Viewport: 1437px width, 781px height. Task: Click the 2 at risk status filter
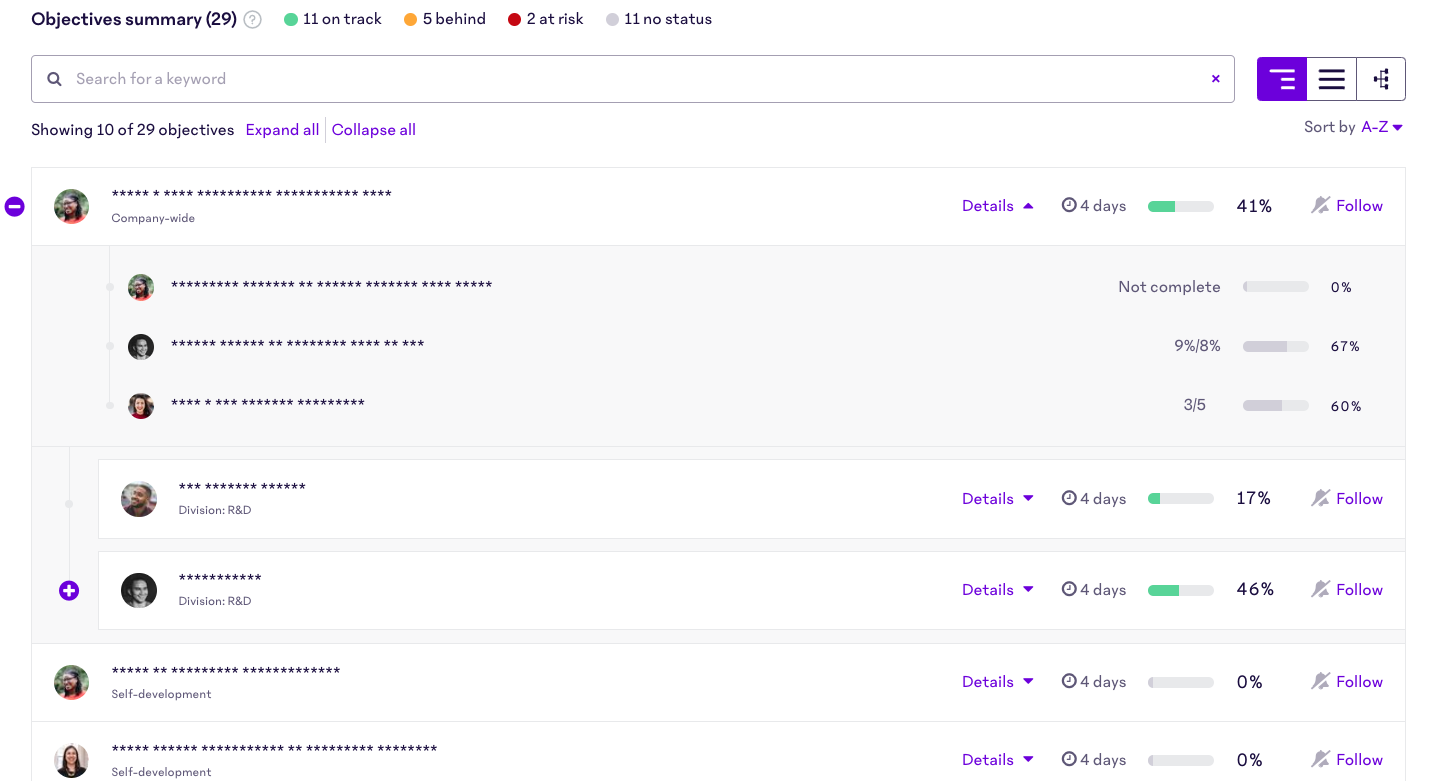(545, 18)
